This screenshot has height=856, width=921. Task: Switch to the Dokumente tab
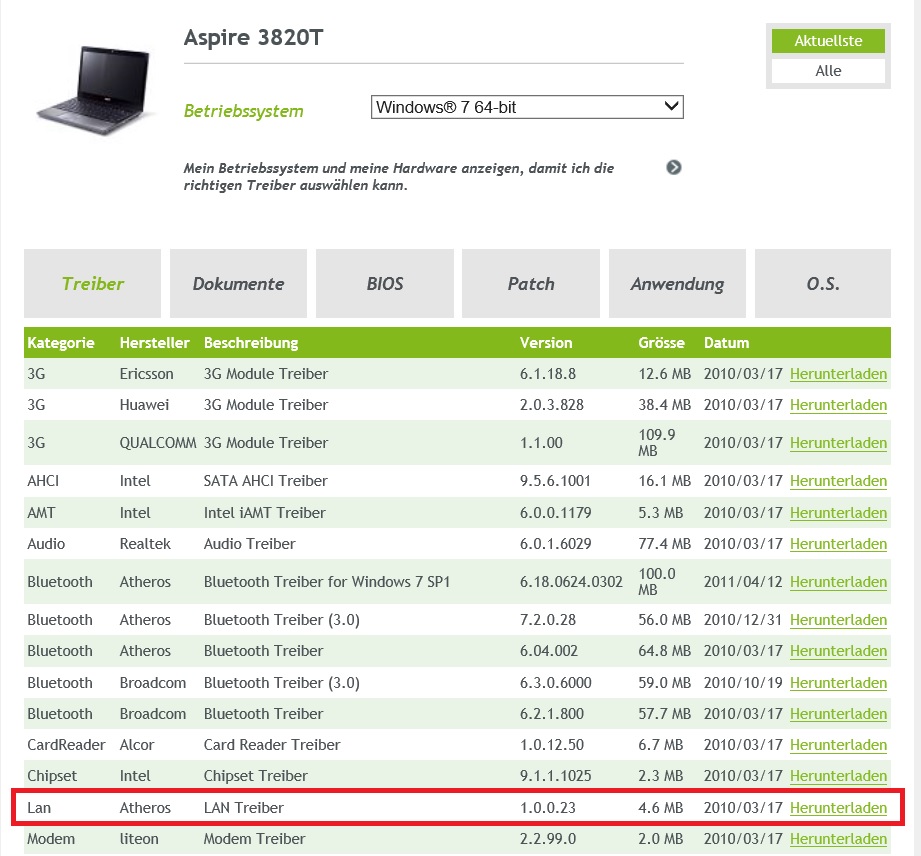click(x=238, y=284)
